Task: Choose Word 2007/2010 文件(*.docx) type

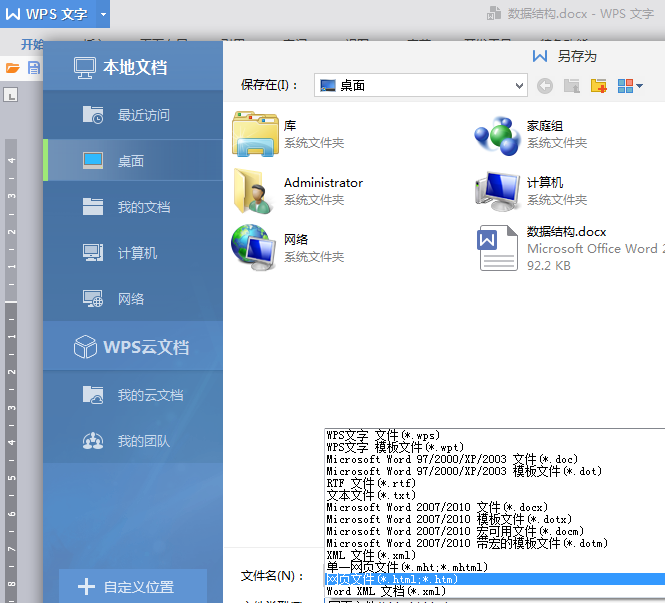Action: (x=495, y=507)
